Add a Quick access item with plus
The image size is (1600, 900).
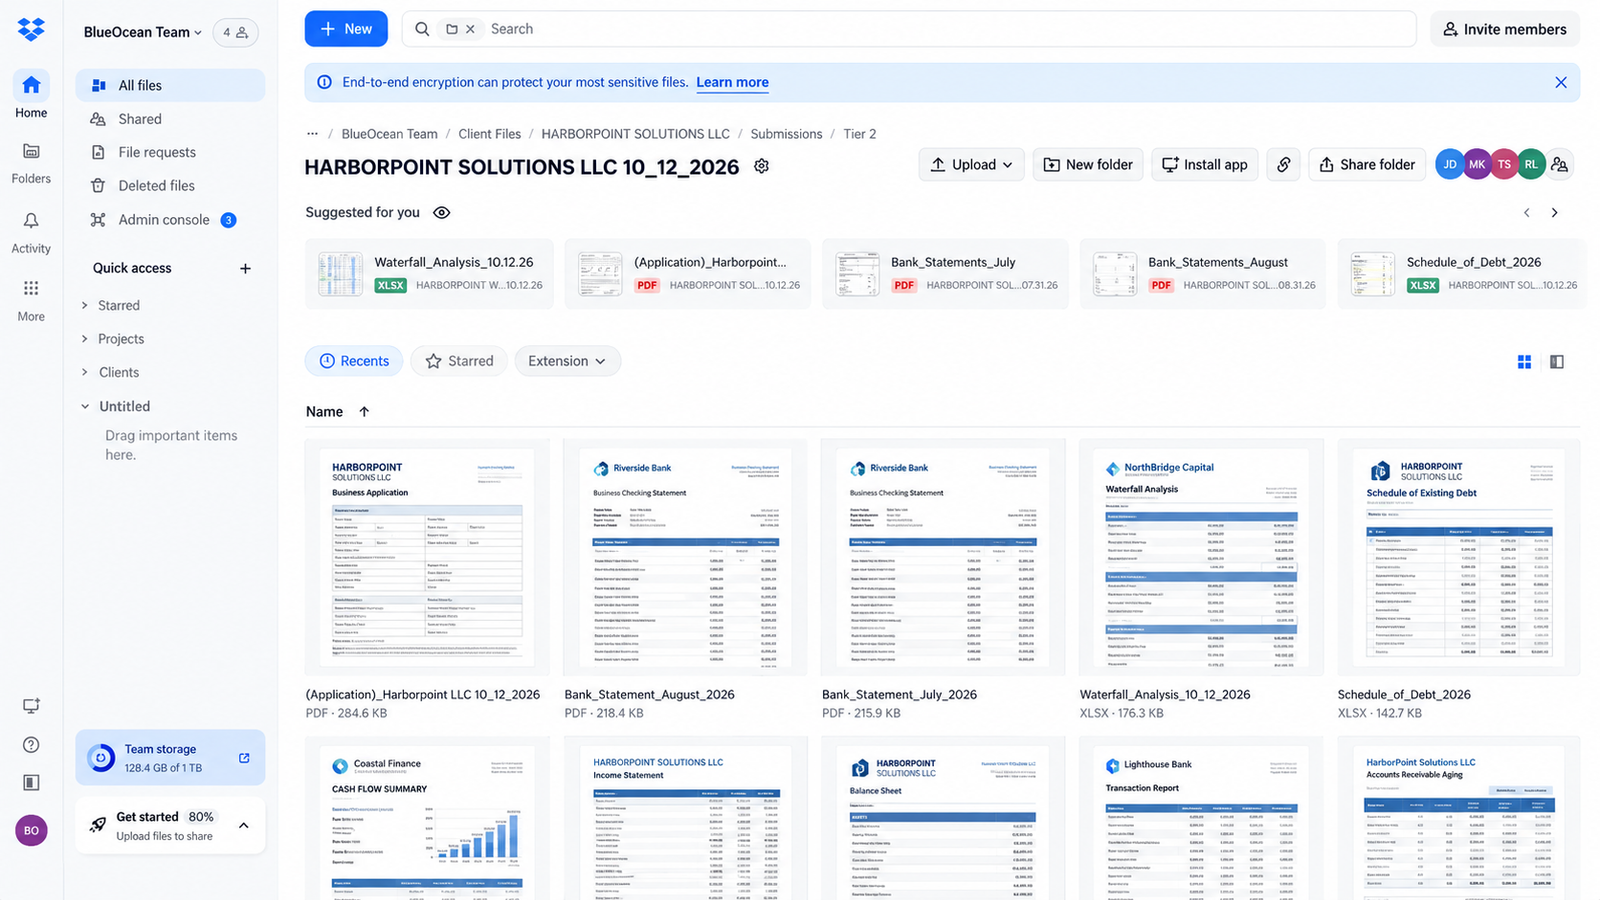point(245,268)
